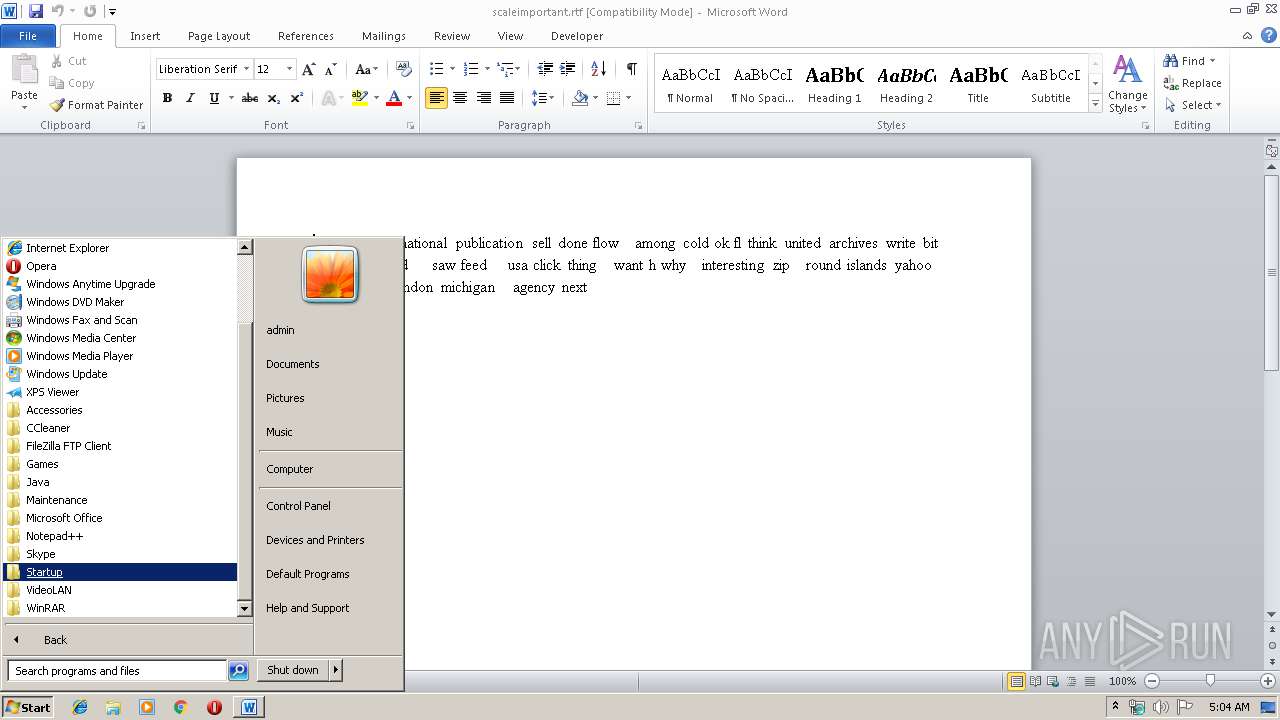Open the Text Effects icon
The image size is (1280, 720).
pos(328,98)
